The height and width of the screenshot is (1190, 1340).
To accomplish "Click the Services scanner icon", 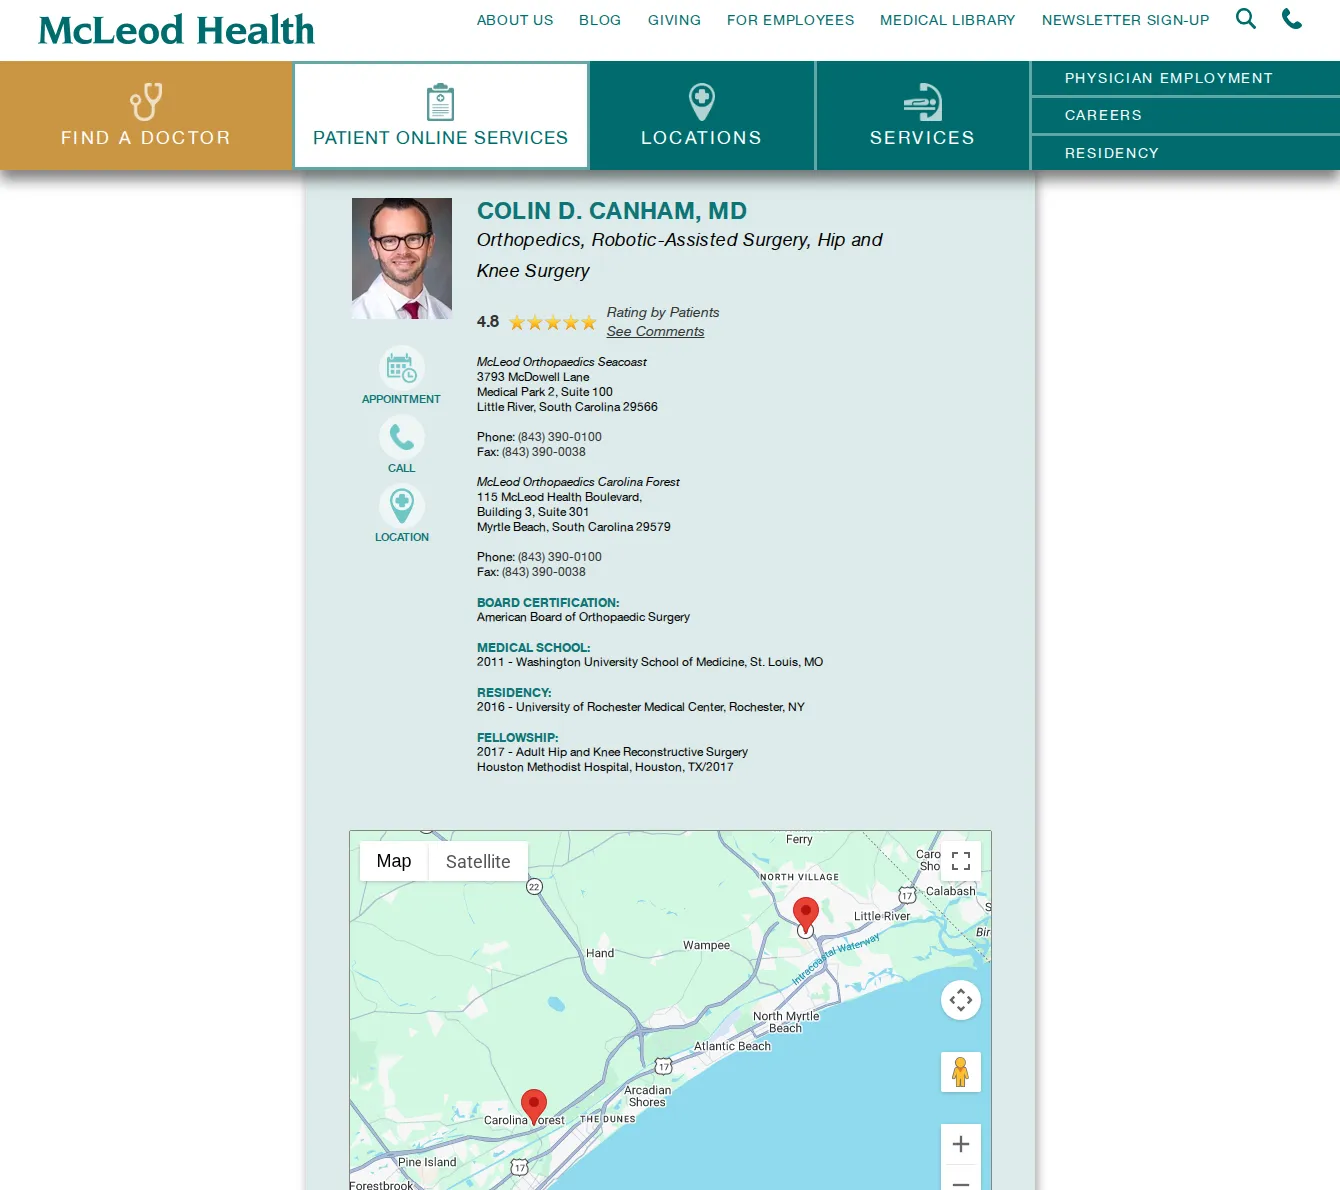I will point(922,102).
